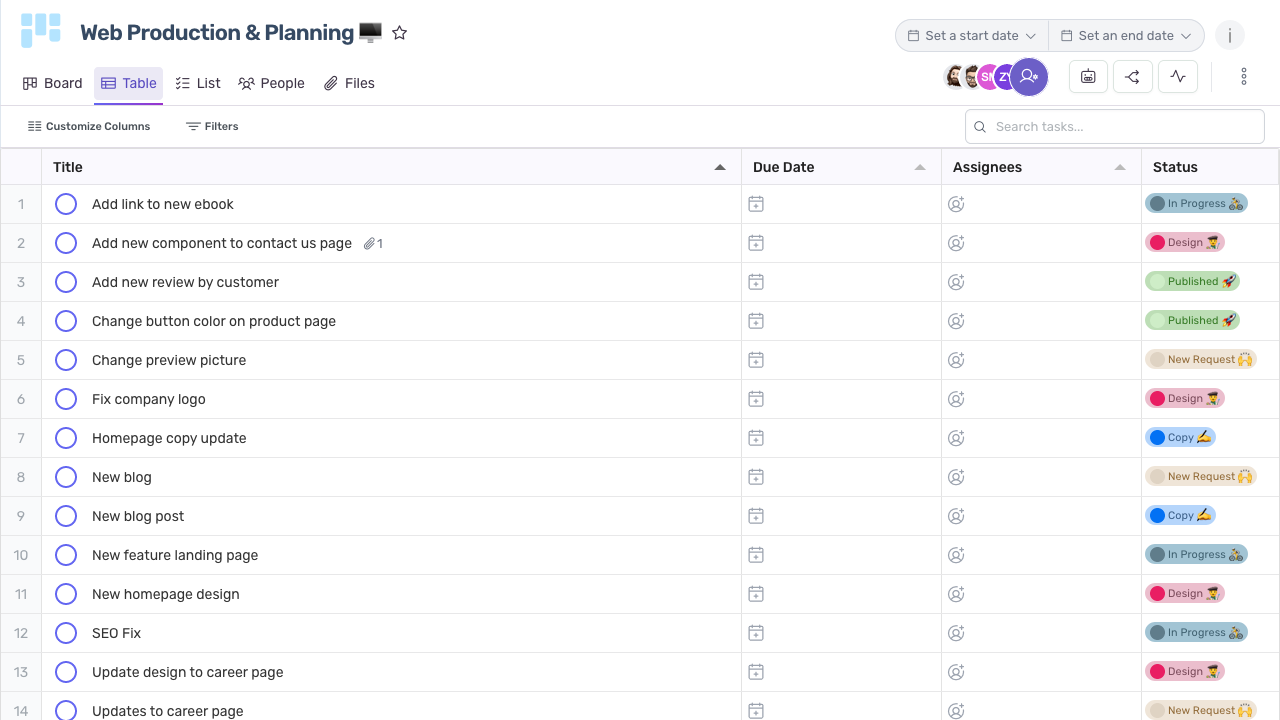Open the three-dot more options menu
The width and height of the screenshot is (1280, 720).
1244,77
